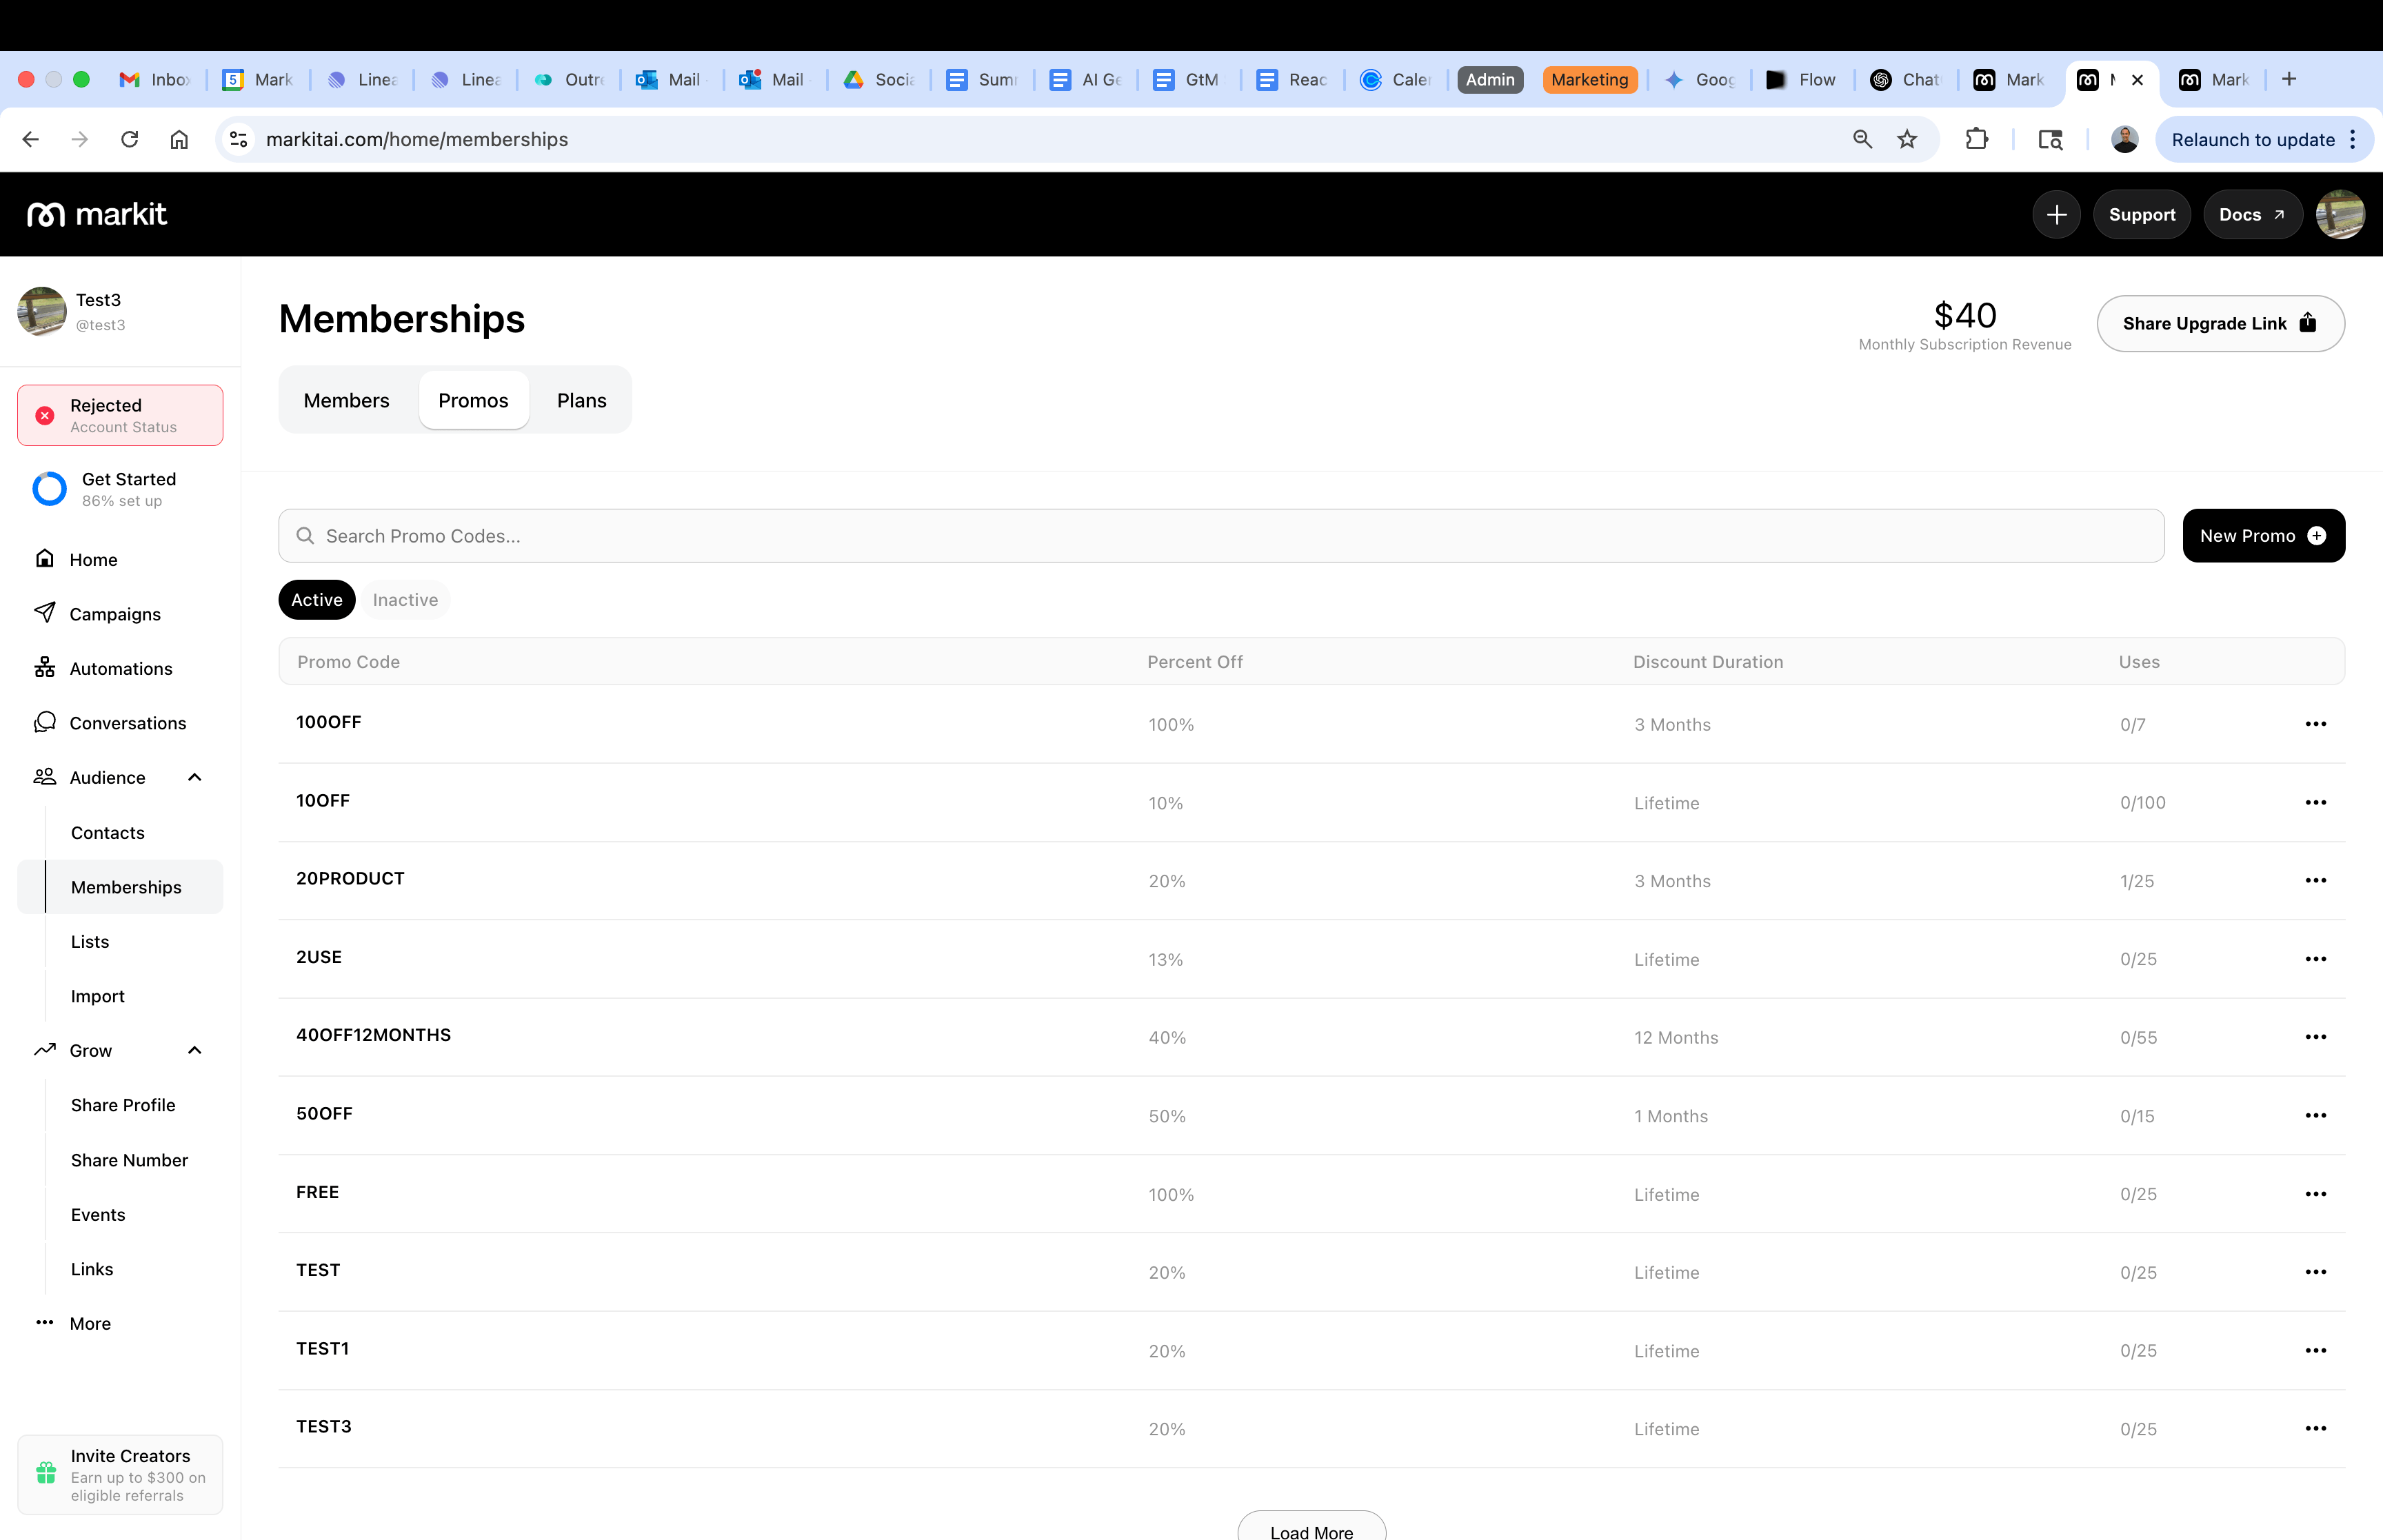
Task: Open Get Started progress ring item
Action: tap(120, 489)
